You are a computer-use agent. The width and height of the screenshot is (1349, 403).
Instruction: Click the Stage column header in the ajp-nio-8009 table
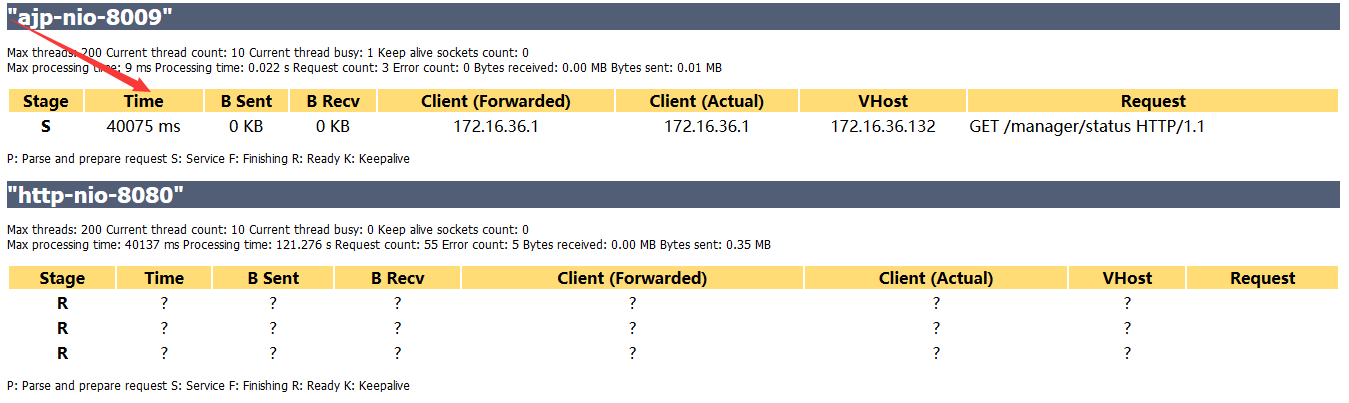[x=46, y=101]
